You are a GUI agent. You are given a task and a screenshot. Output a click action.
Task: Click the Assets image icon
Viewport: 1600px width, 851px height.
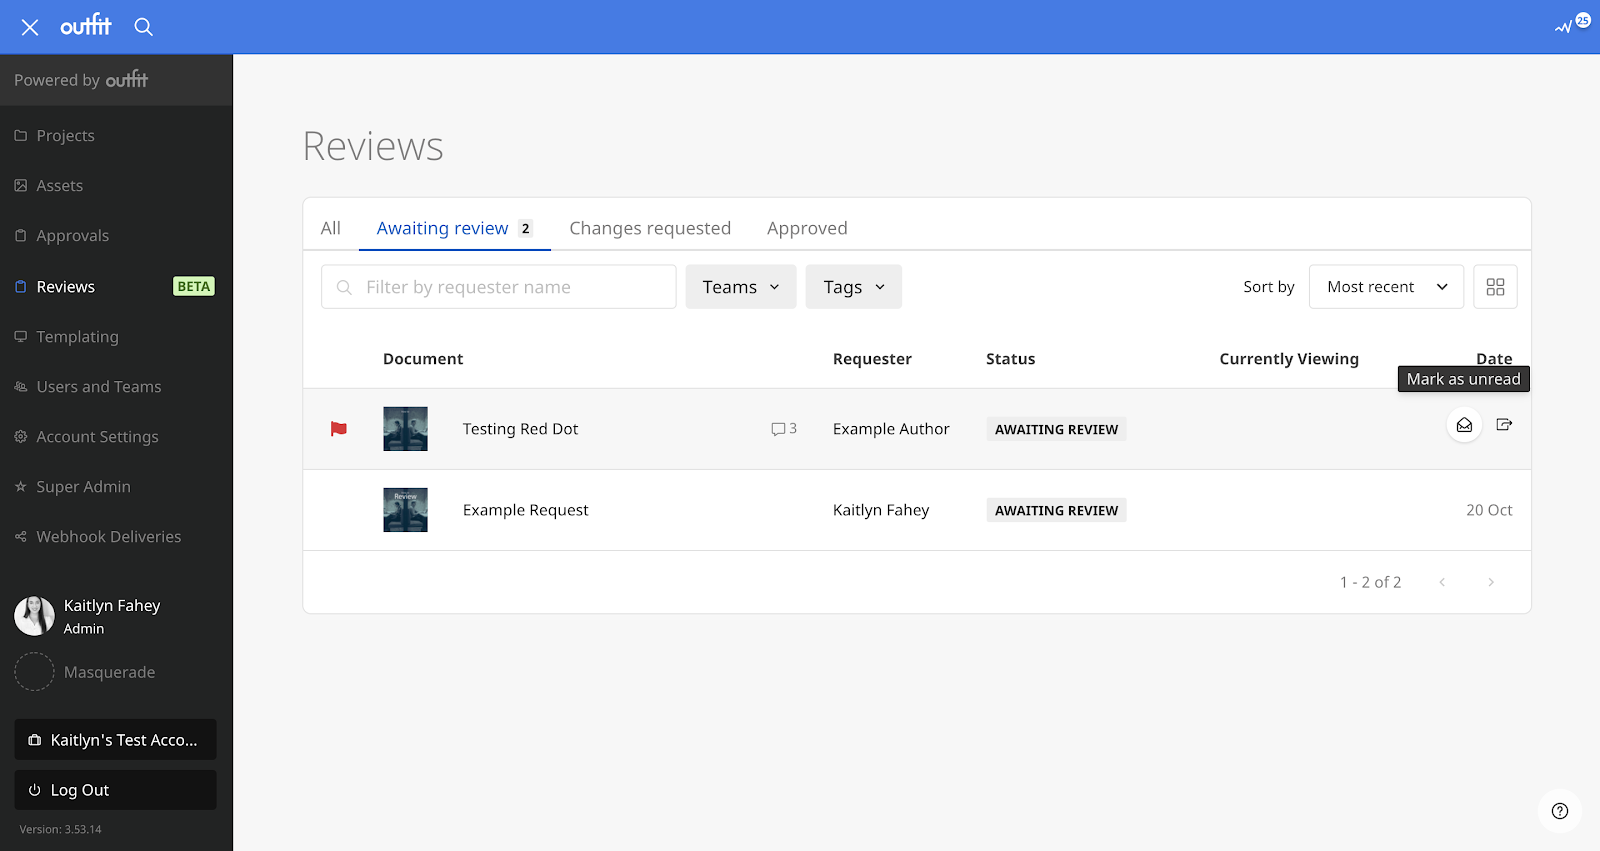(21, 186)
